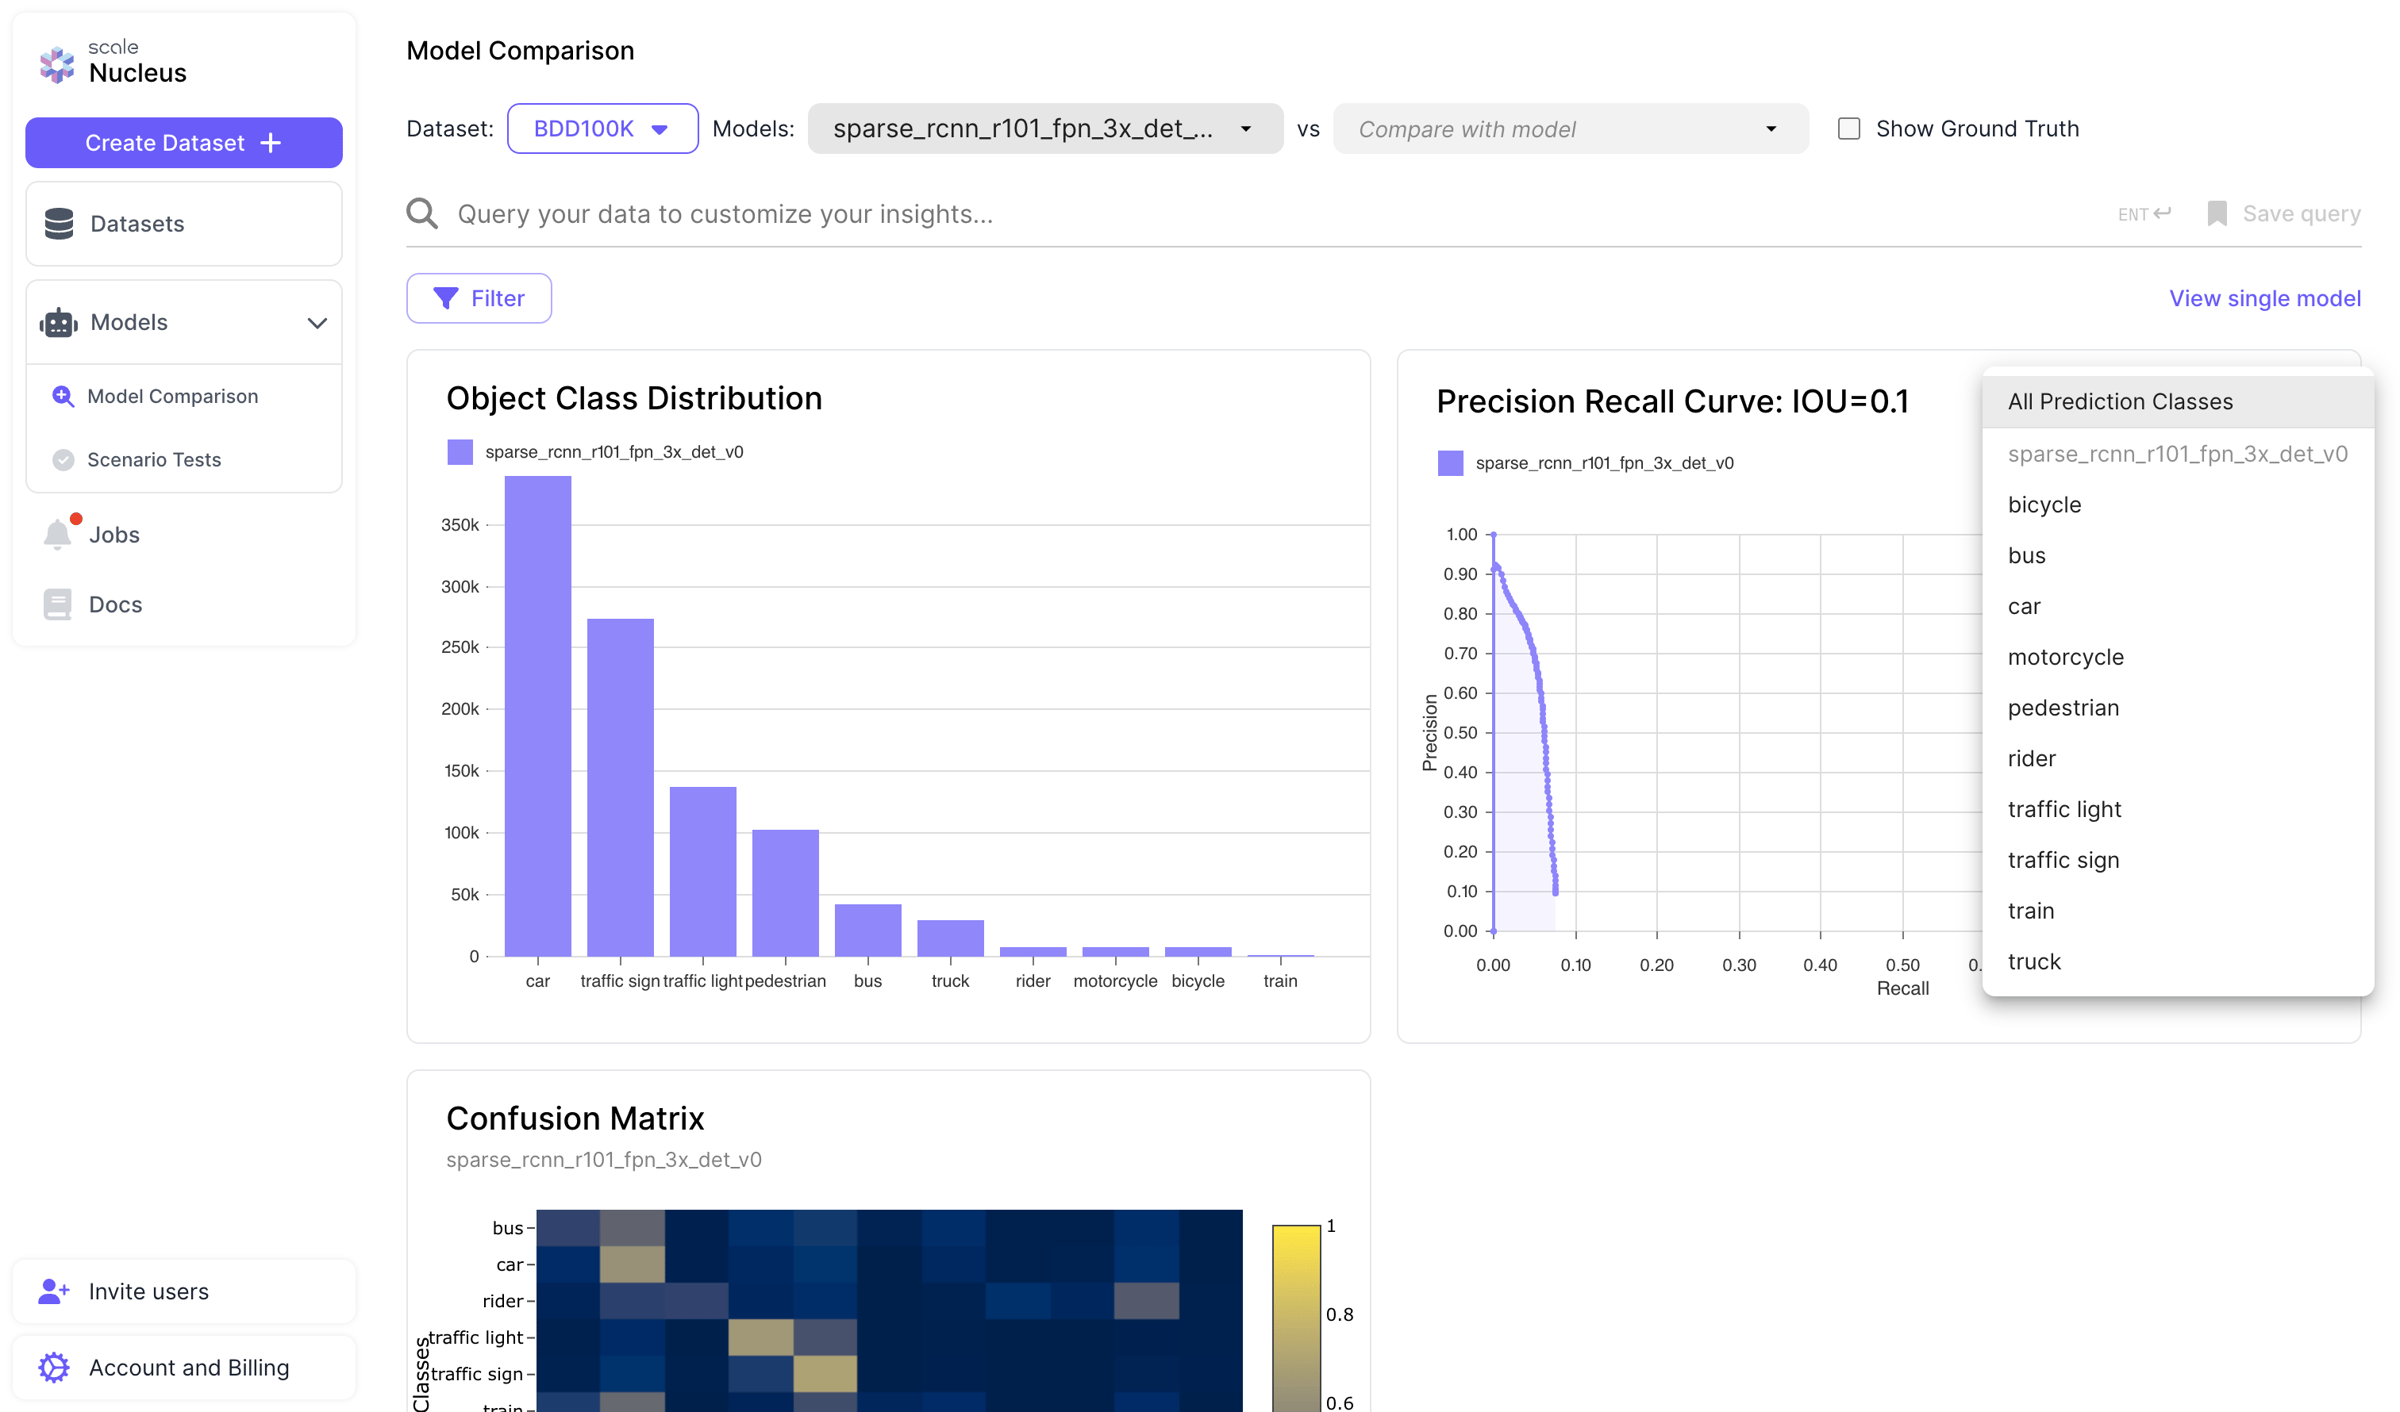Open the Jobs sidebar link

[114, 535]
